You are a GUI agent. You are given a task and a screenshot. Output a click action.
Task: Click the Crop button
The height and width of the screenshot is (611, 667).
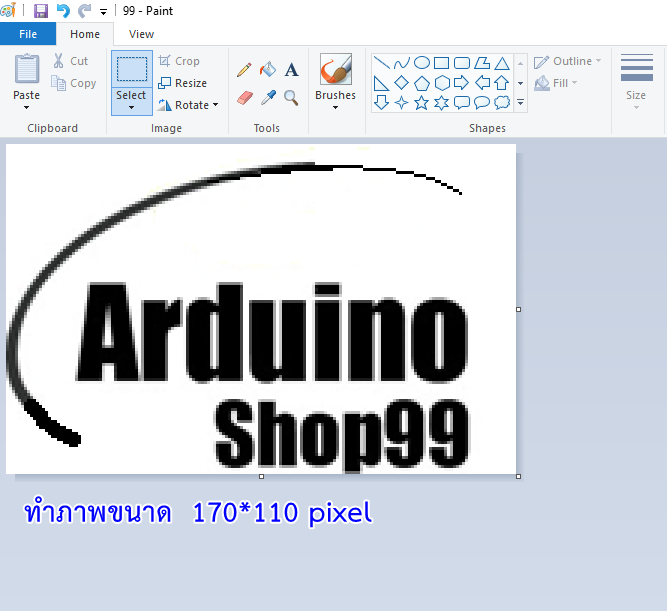[x=179, y=61]
